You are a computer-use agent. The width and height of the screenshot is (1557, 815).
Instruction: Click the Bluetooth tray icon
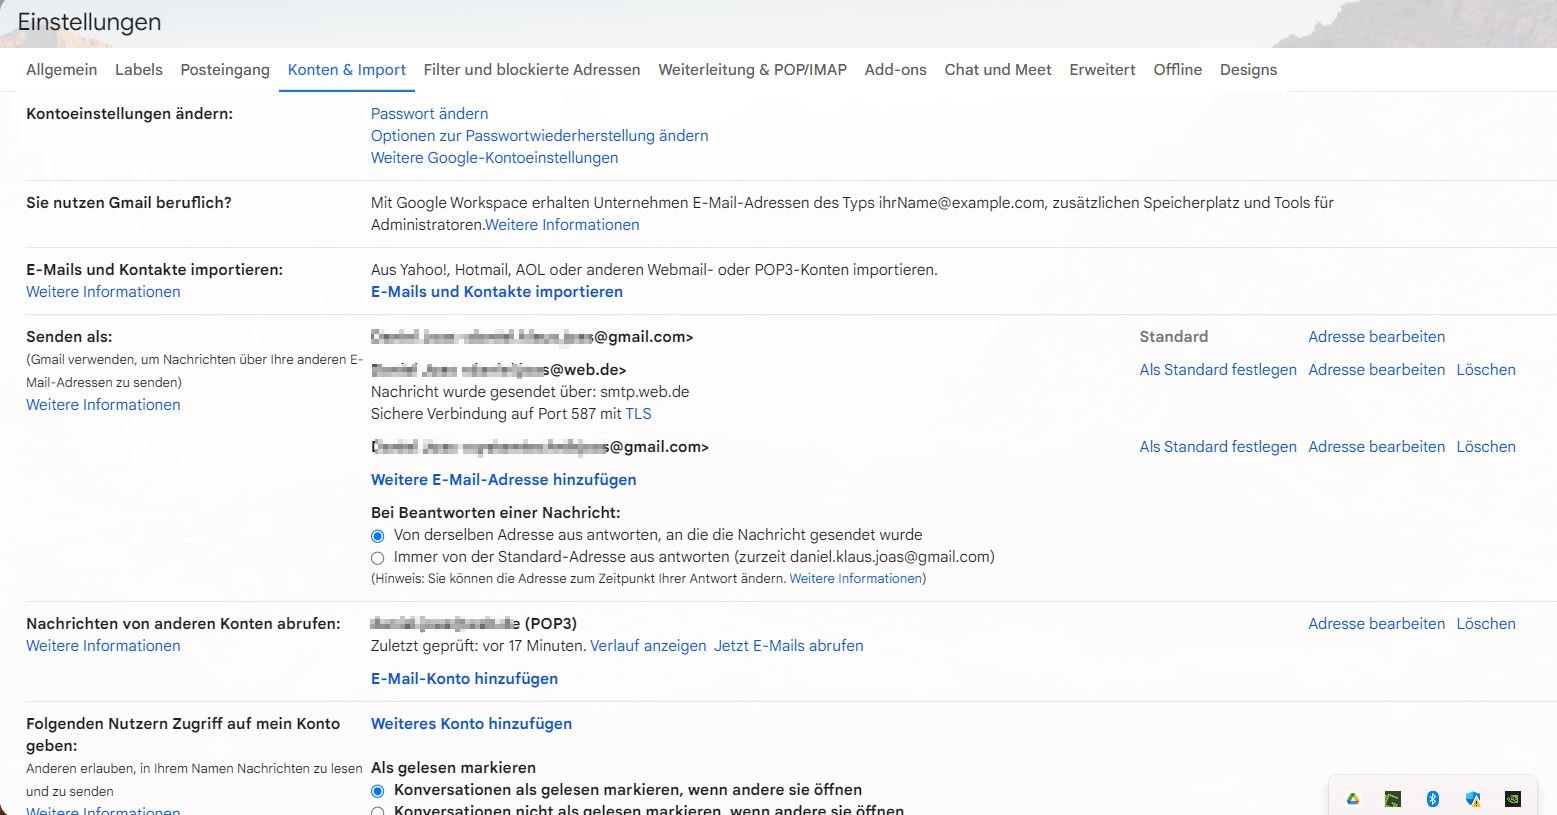(1432, 798)
